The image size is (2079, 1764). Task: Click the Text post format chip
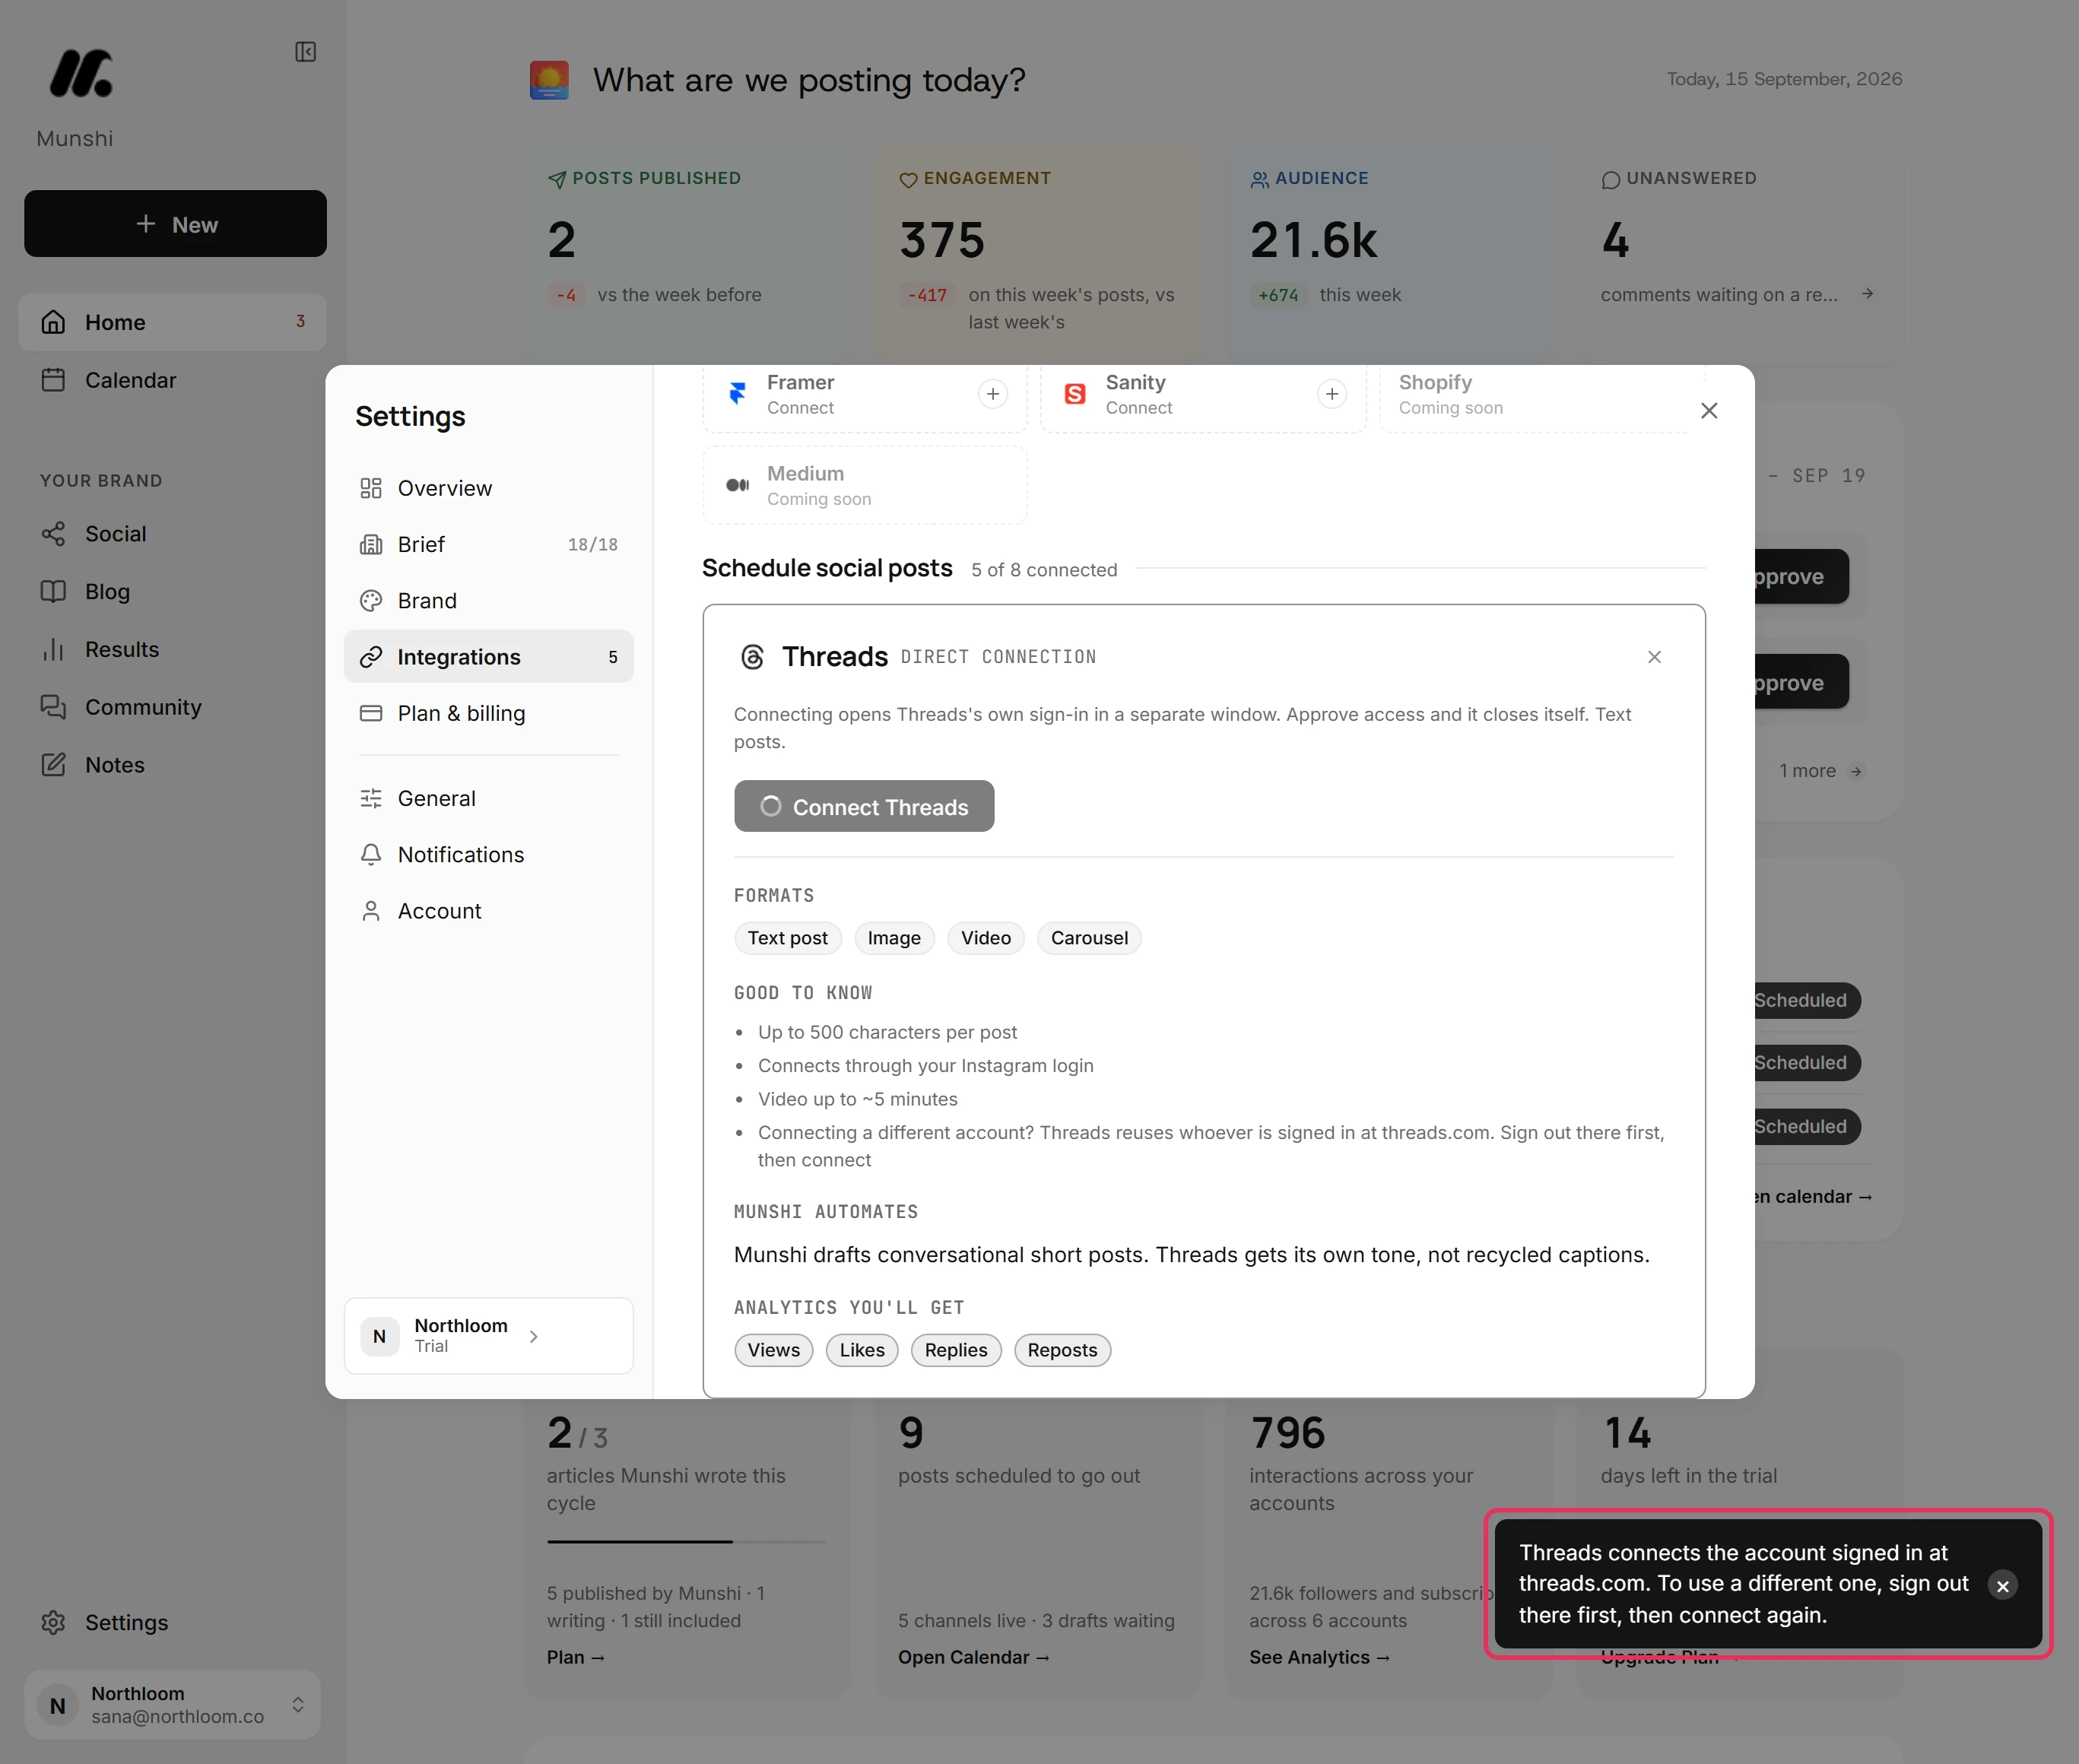787,938
